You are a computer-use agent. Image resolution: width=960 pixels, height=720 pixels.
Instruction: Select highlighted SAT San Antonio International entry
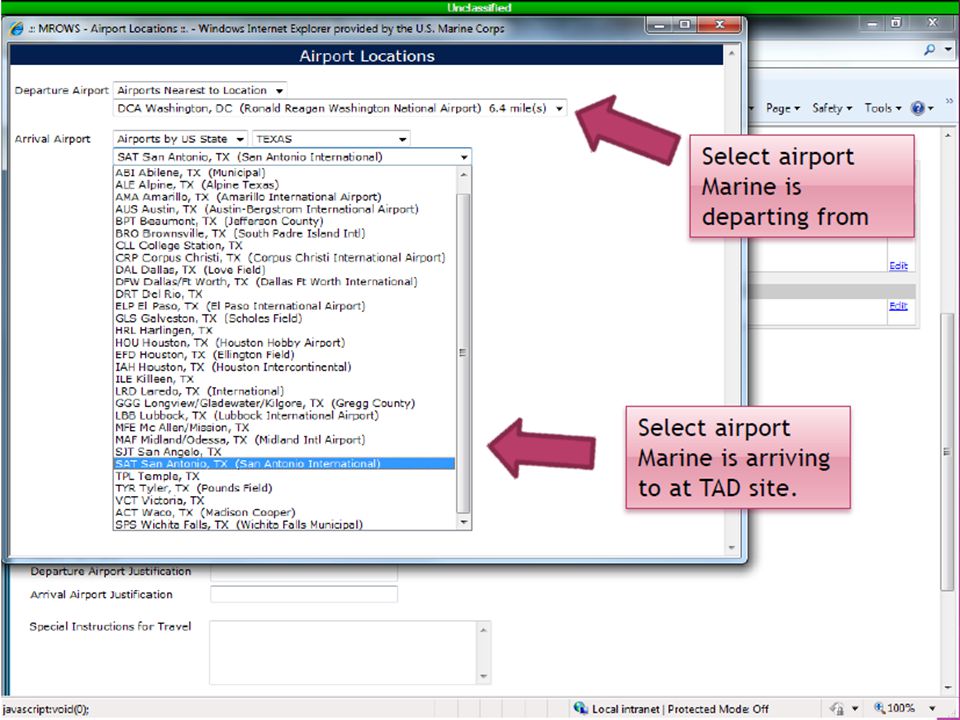tap(285, 464)
